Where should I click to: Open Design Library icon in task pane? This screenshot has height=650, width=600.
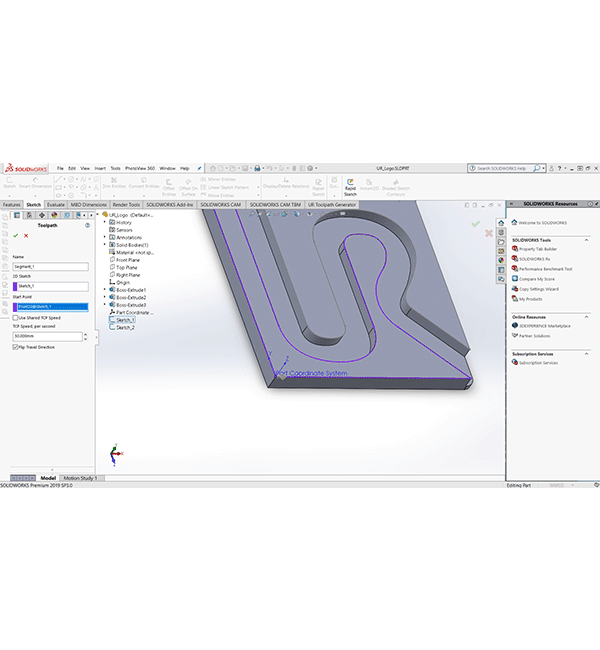[x=501, y=233]
